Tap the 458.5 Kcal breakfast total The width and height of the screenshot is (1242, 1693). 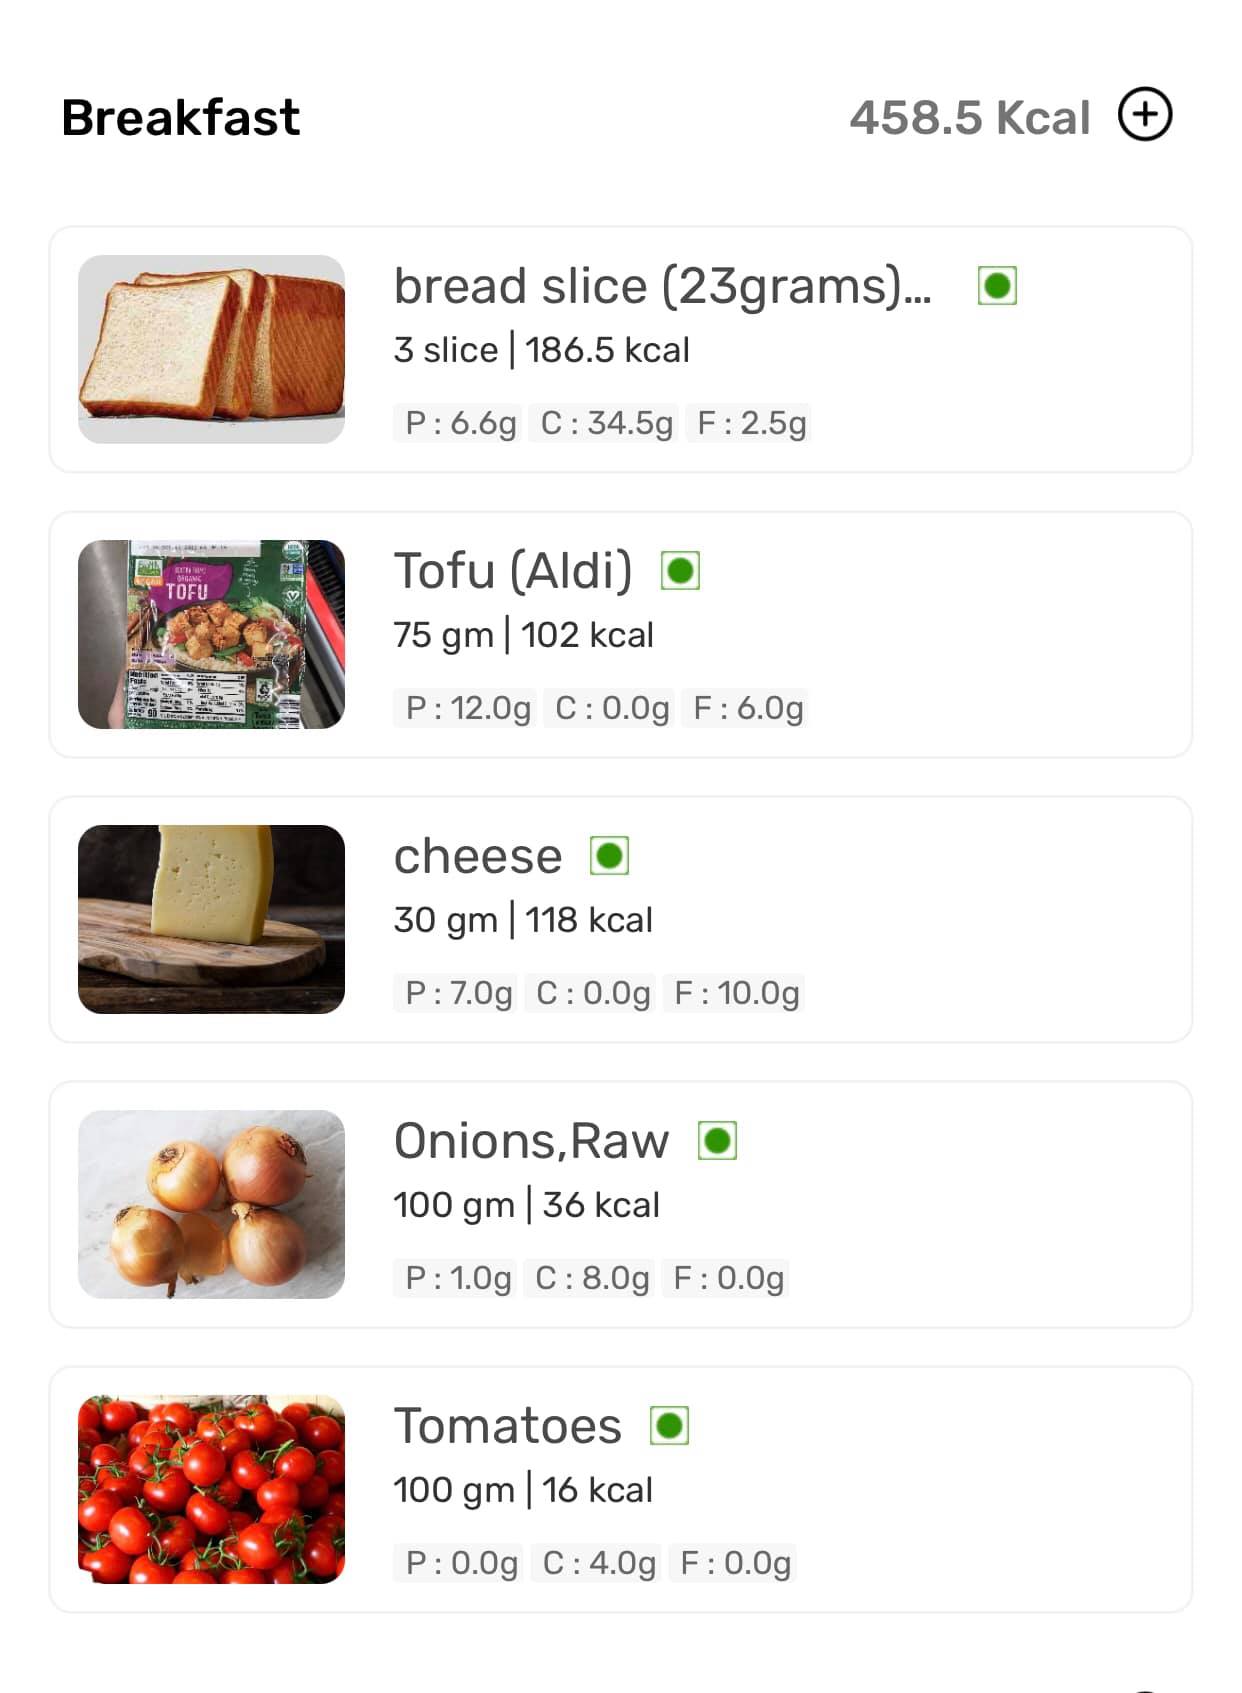click(x=969, y=118)
